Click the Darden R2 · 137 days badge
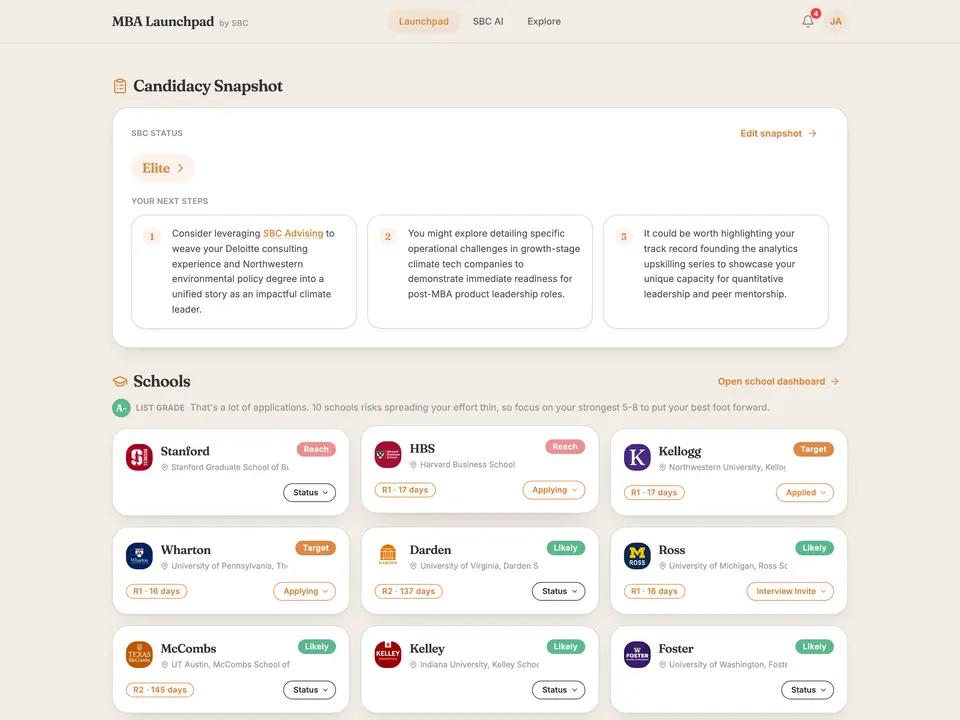This screenshot has width=960, height=720. click(408, 591)
